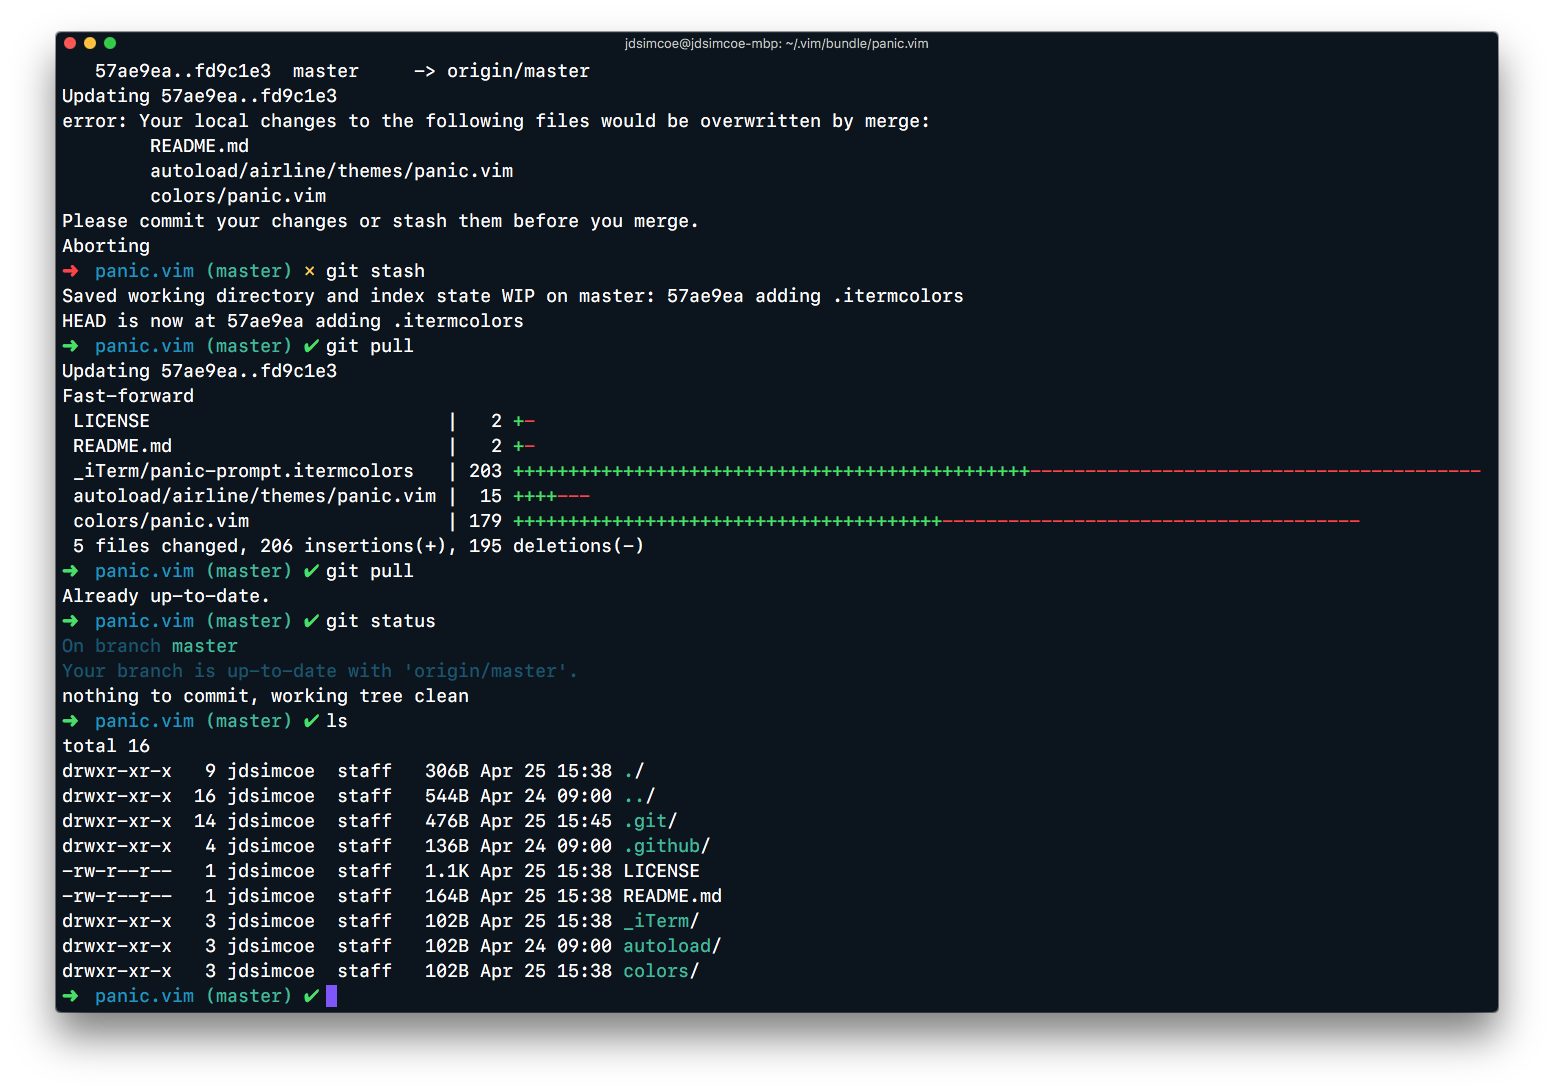This screenshot has width=1554, height=1092.
Task: Click the red close window button
Action: pyautogui.click(x=70, y=43)
